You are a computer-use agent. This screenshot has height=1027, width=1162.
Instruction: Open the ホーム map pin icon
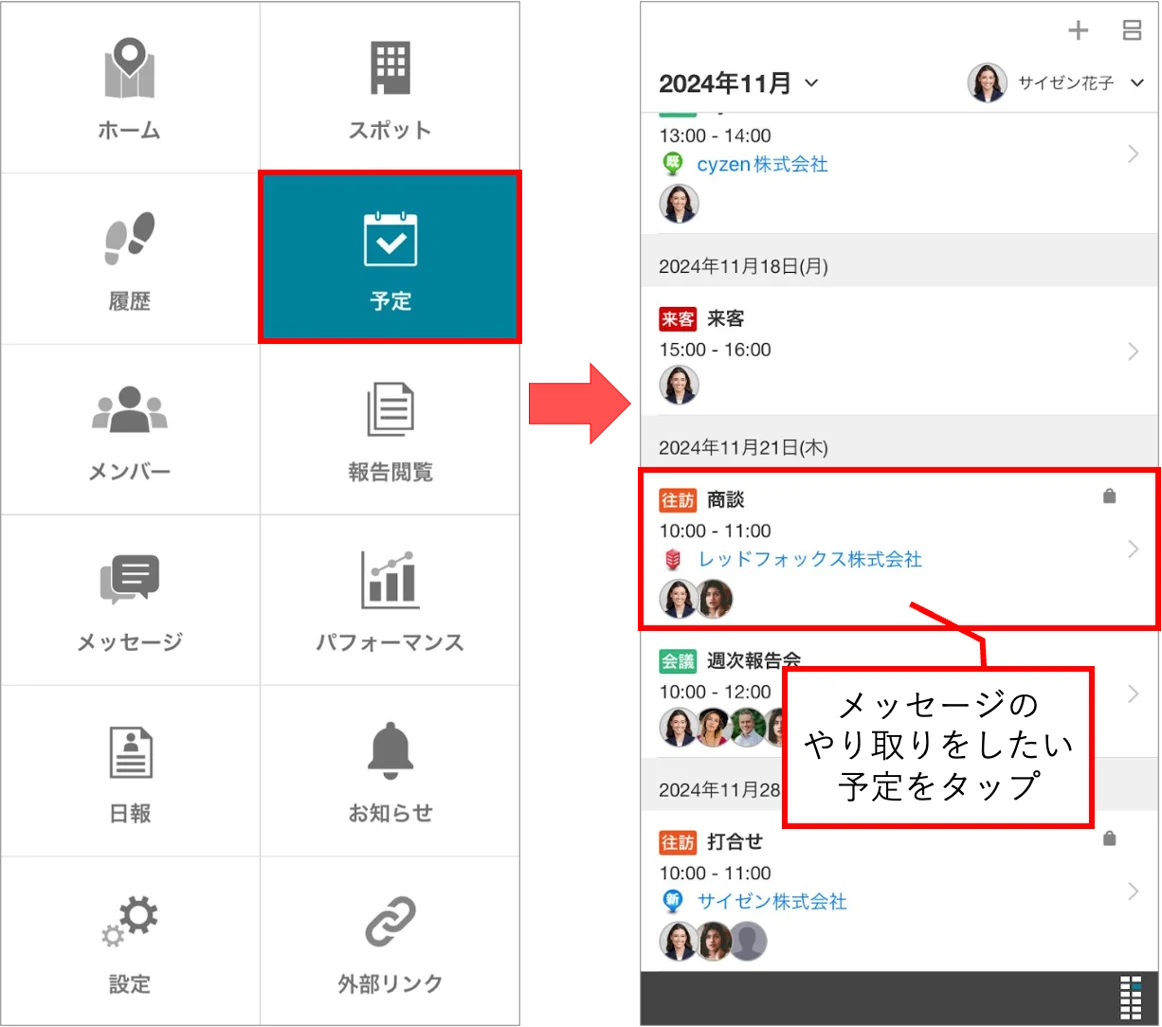[x=130, y=68]
